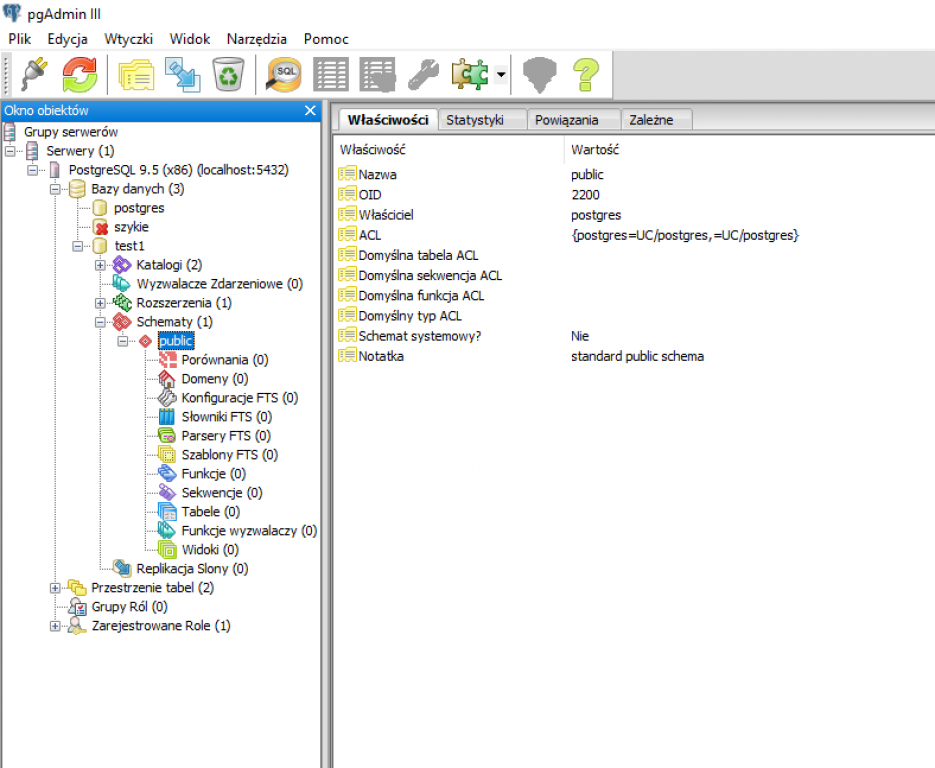The height and width of the screenshot is (768, 935).
Task: Click the filtered data view icon
Action: pyautogui.click(x=377, y=75)
